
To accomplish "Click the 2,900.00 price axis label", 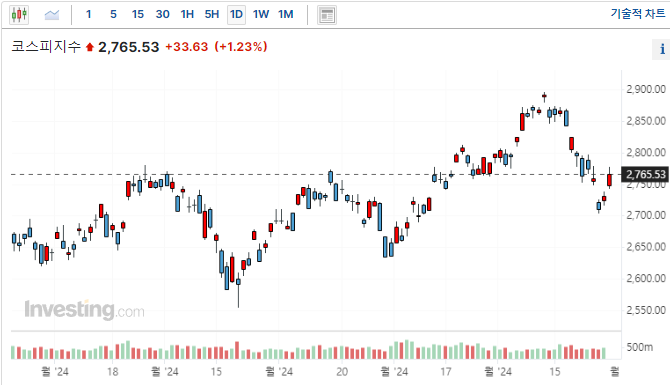I will (646, 89).
